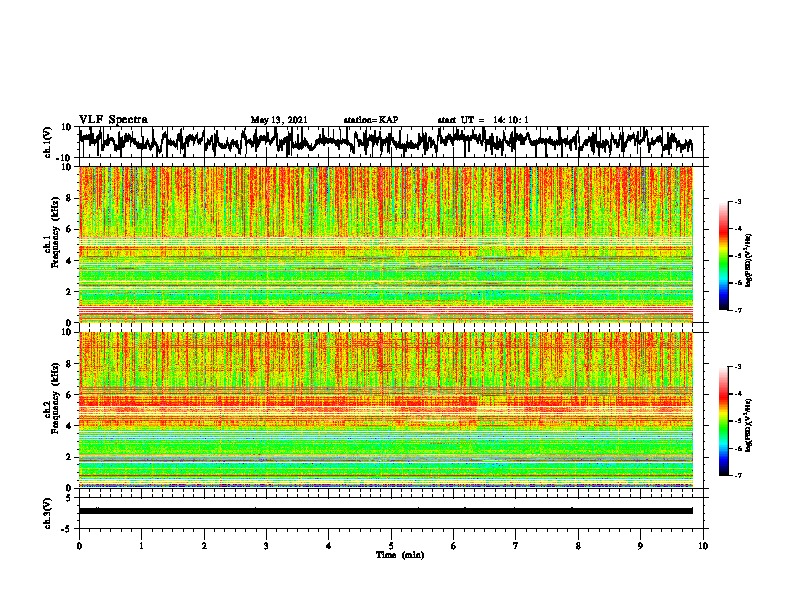Click the "1" tick on the time axis
Image resolution: width=792 pixels, height=612 pixels.
[141, 546]
